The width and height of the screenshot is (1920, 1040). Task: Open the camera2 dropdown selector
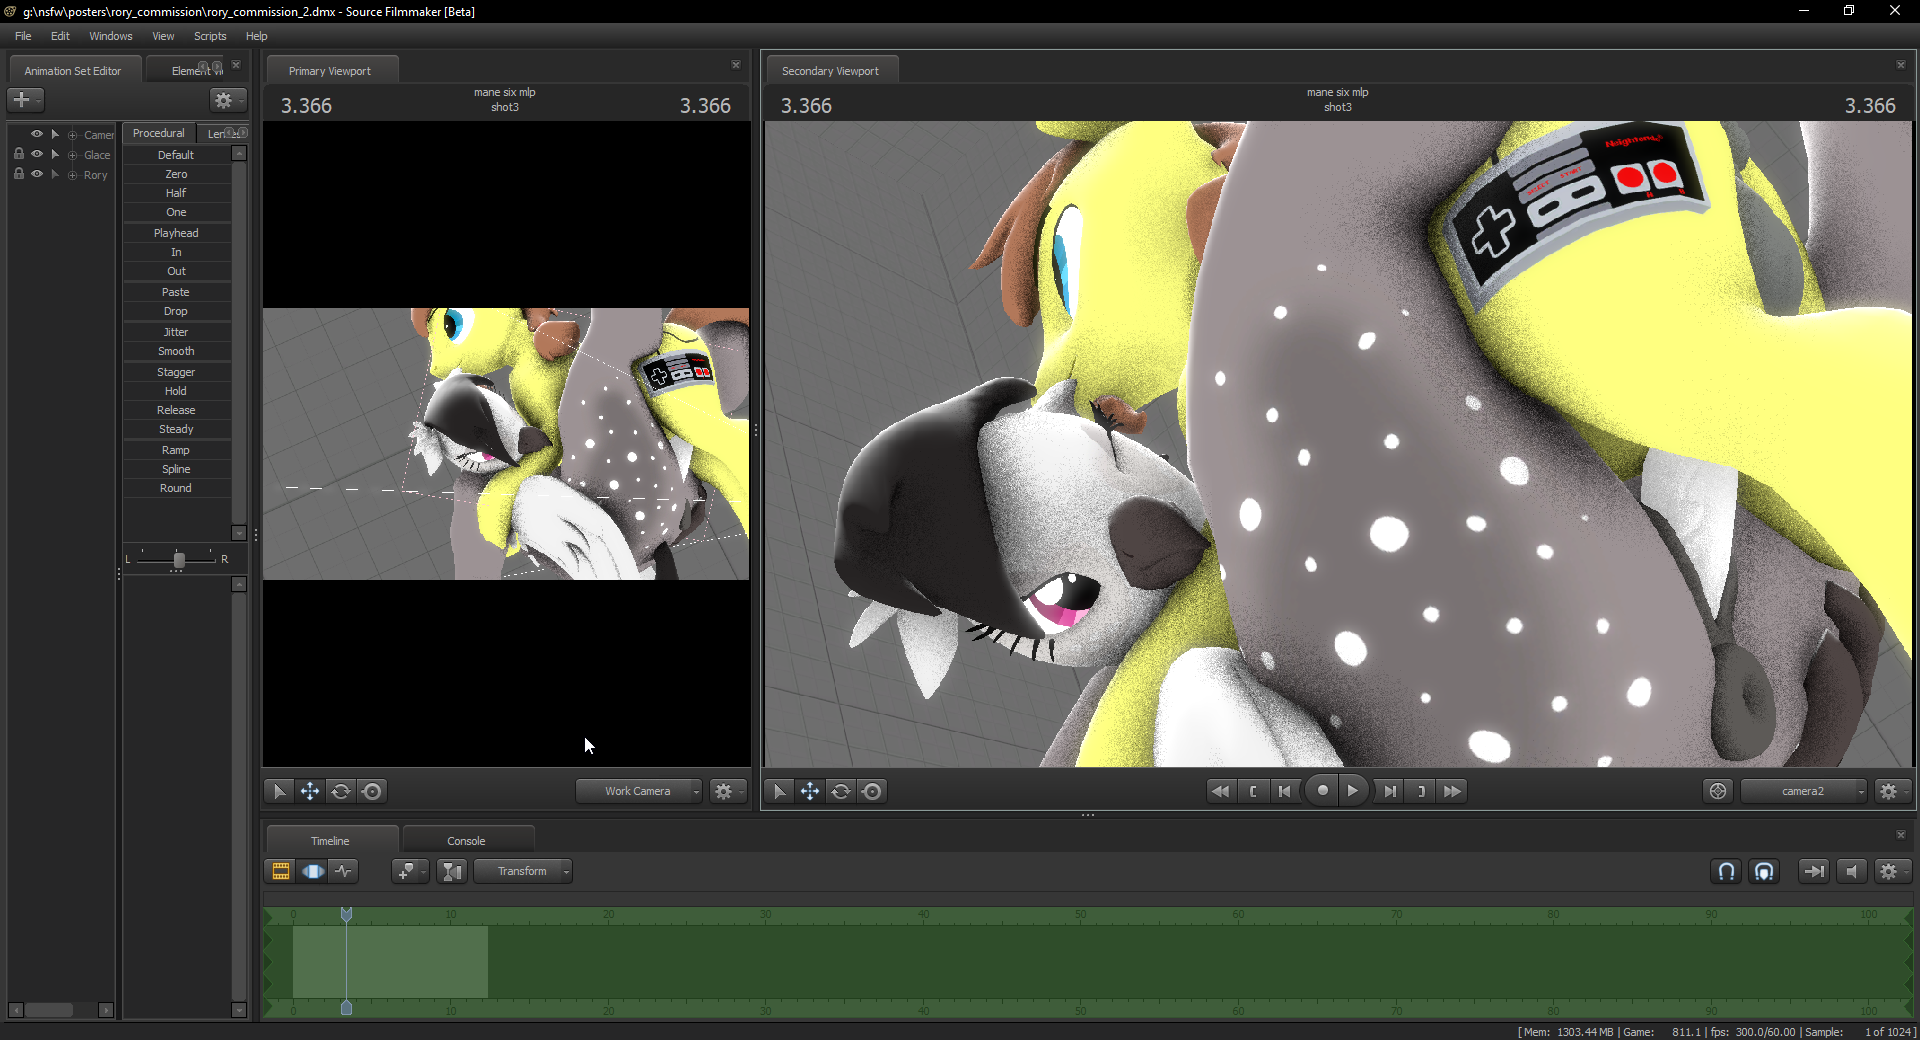[1803, 791]
